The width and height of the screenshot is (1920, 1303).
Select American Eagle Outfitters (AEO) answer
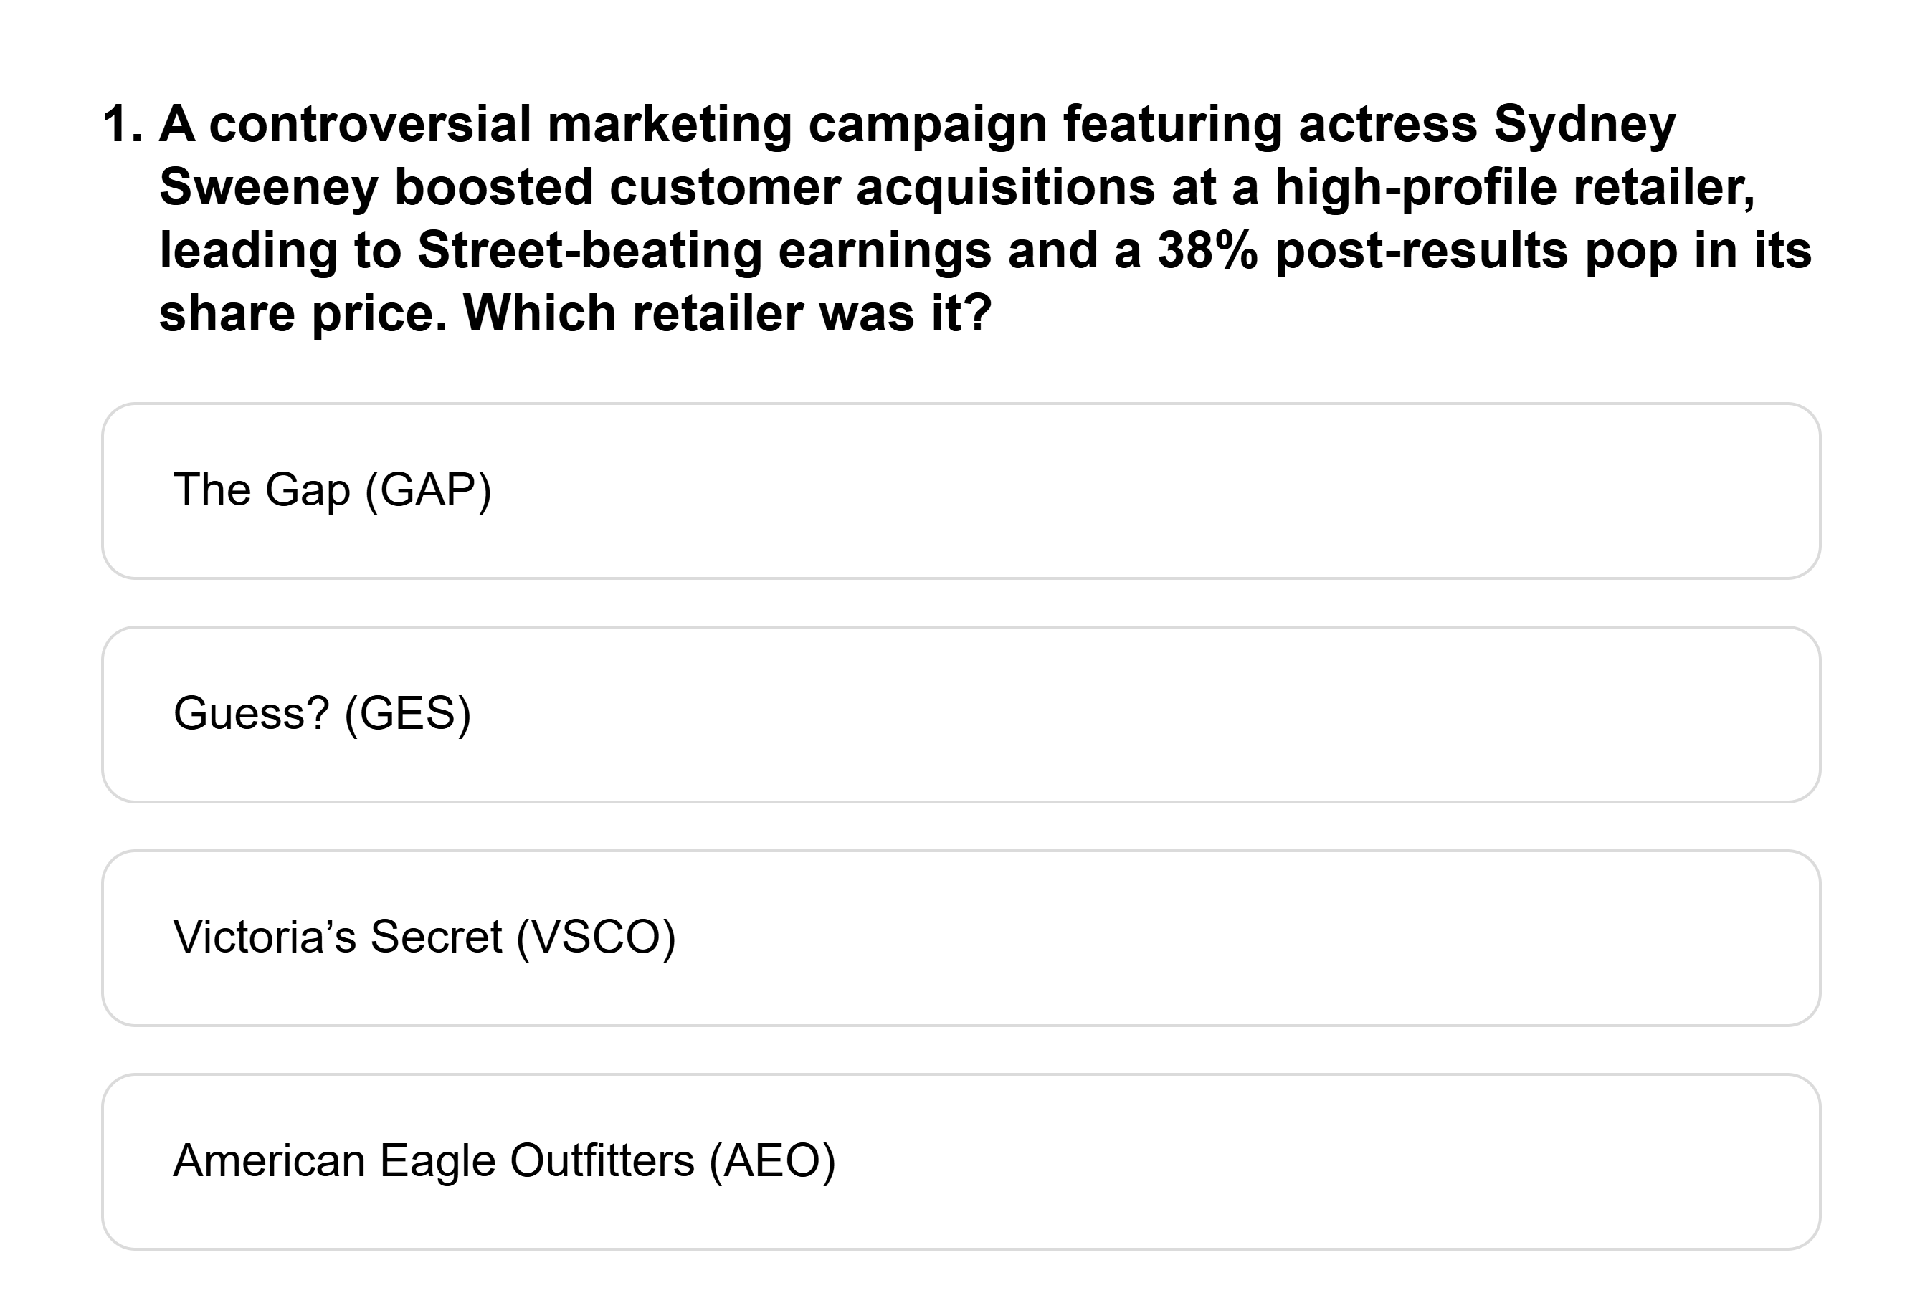[960, 1162]
